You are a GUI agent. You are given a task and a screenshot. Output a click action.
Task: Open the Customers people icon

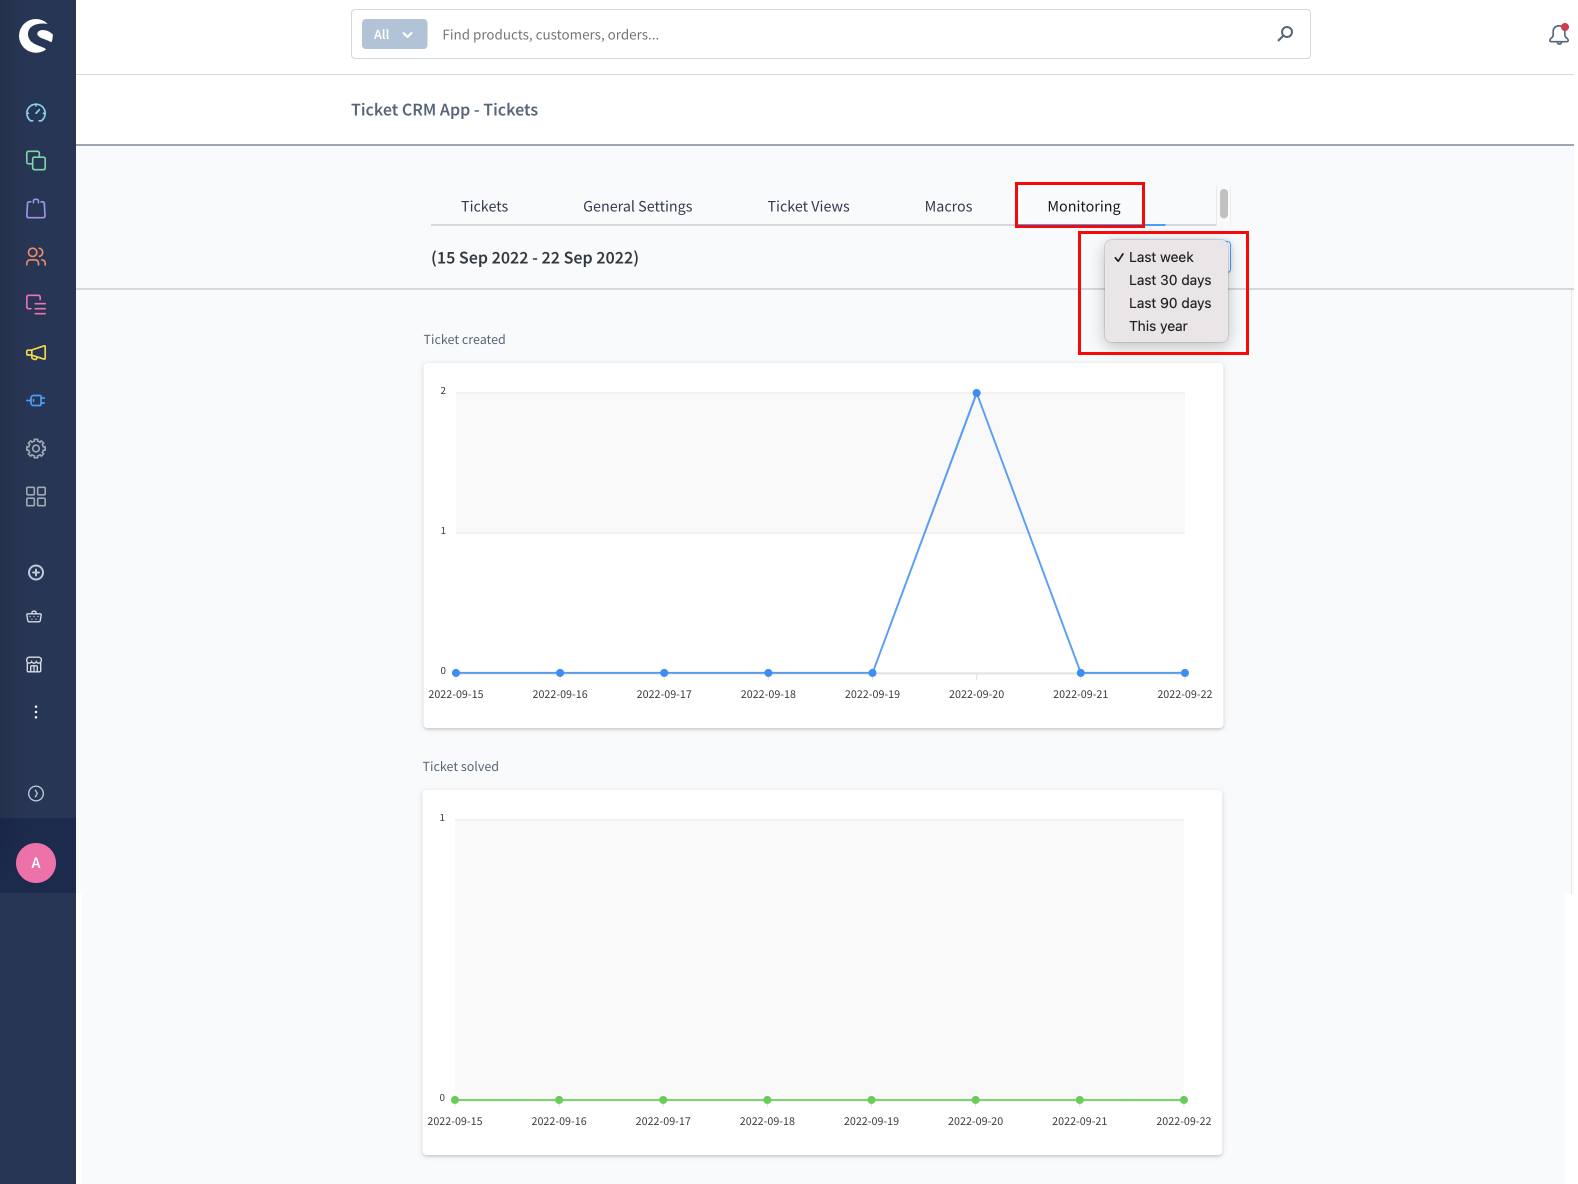coord(36,257)
